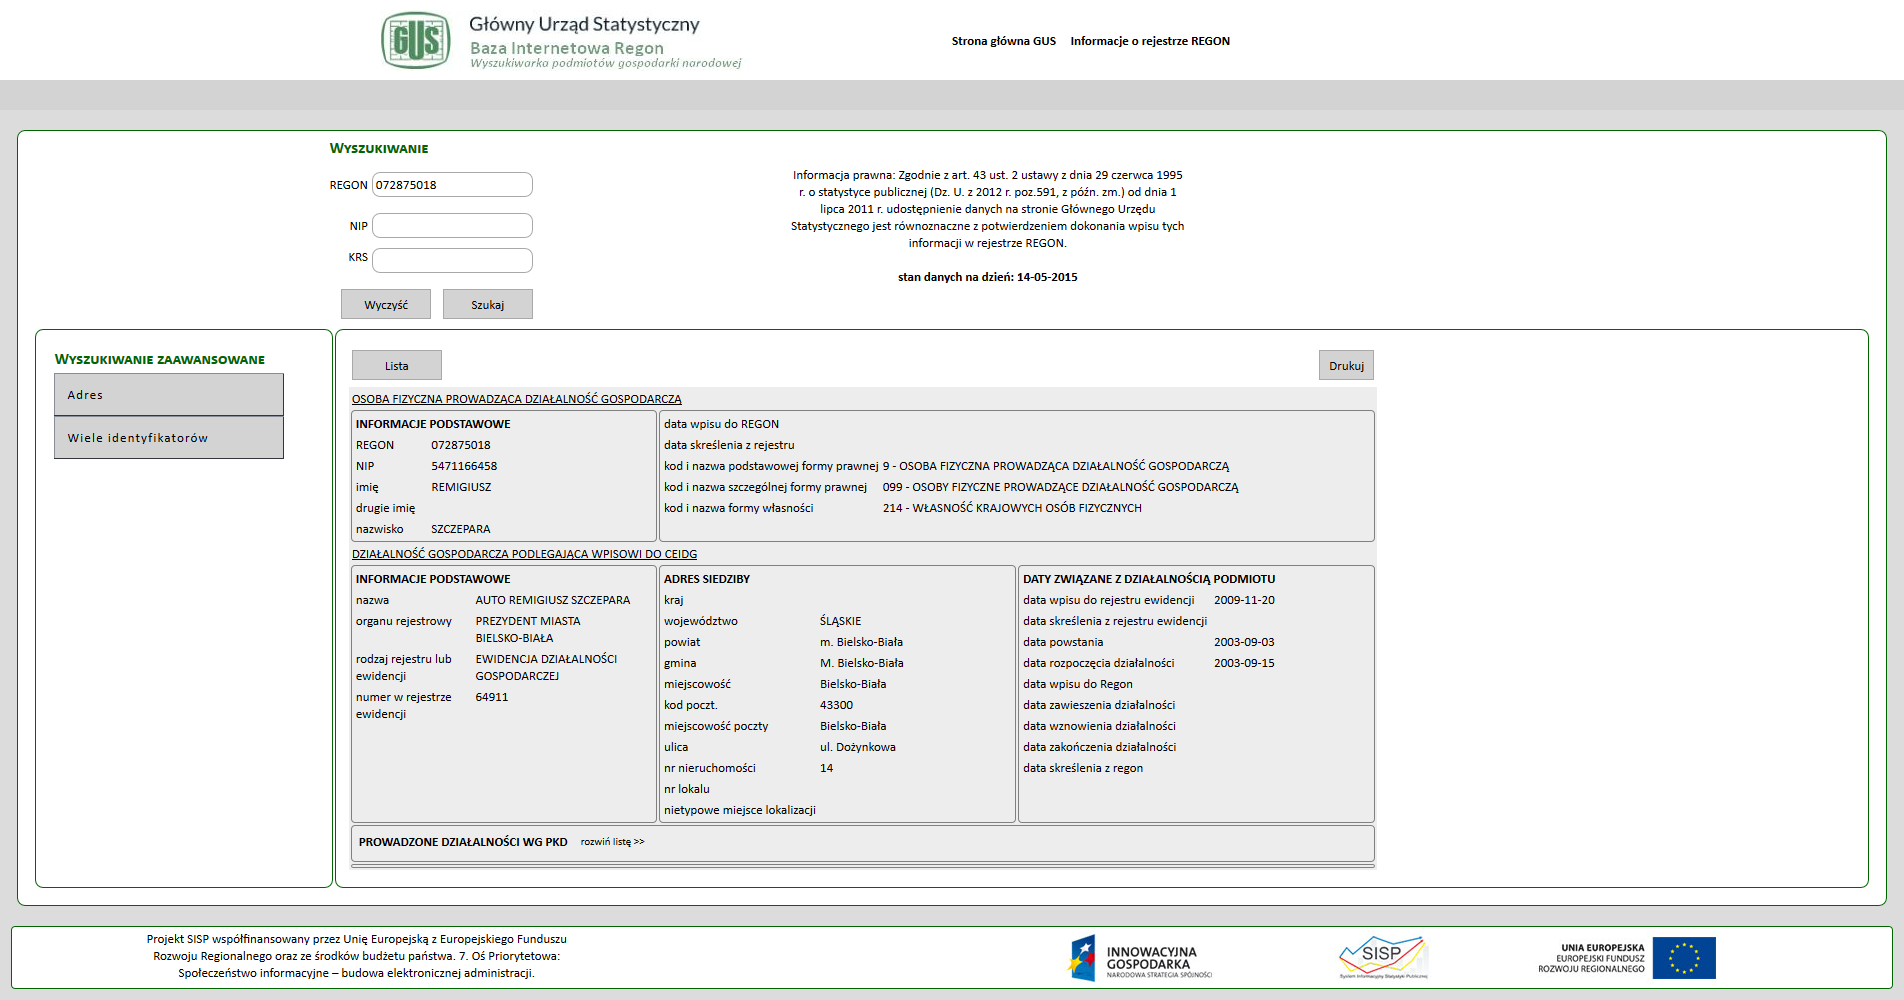The height and width of the screenshot is (1000, 1904).
Task: Select ownership form 214 text
Action: point(1012,508)
